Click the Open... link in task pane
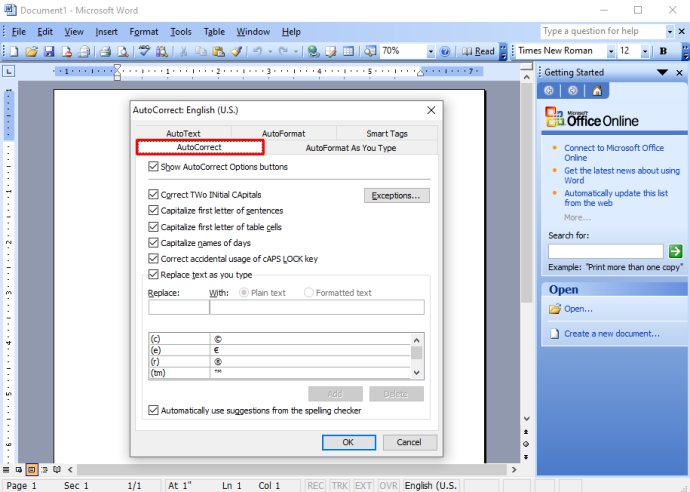The image size is (690, 492). tap(578, 309)
